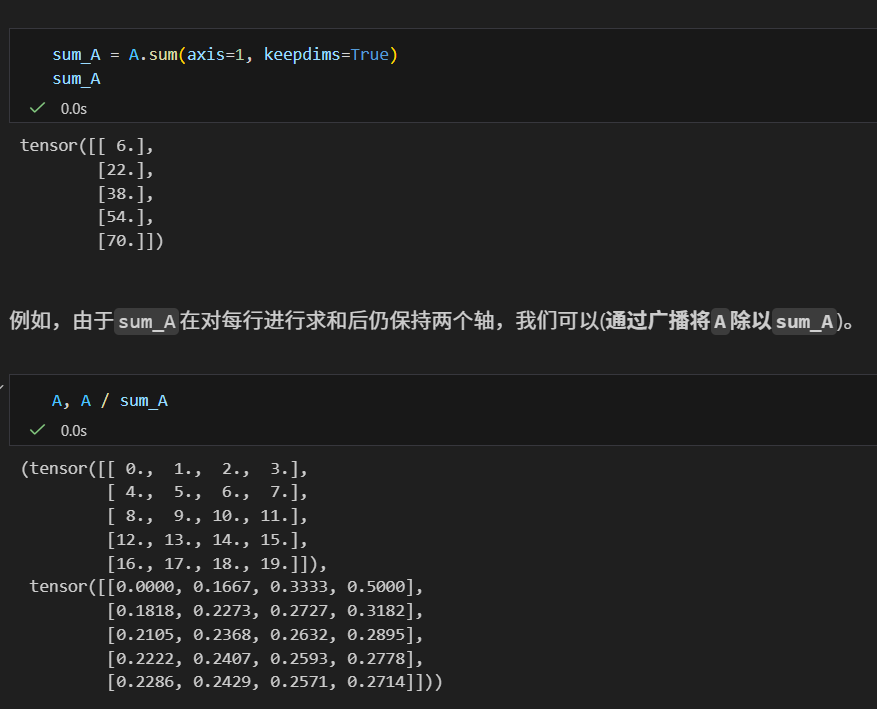Click the green checkmark under A / sum_A cell
877x709 pixels.
point(38,430)
